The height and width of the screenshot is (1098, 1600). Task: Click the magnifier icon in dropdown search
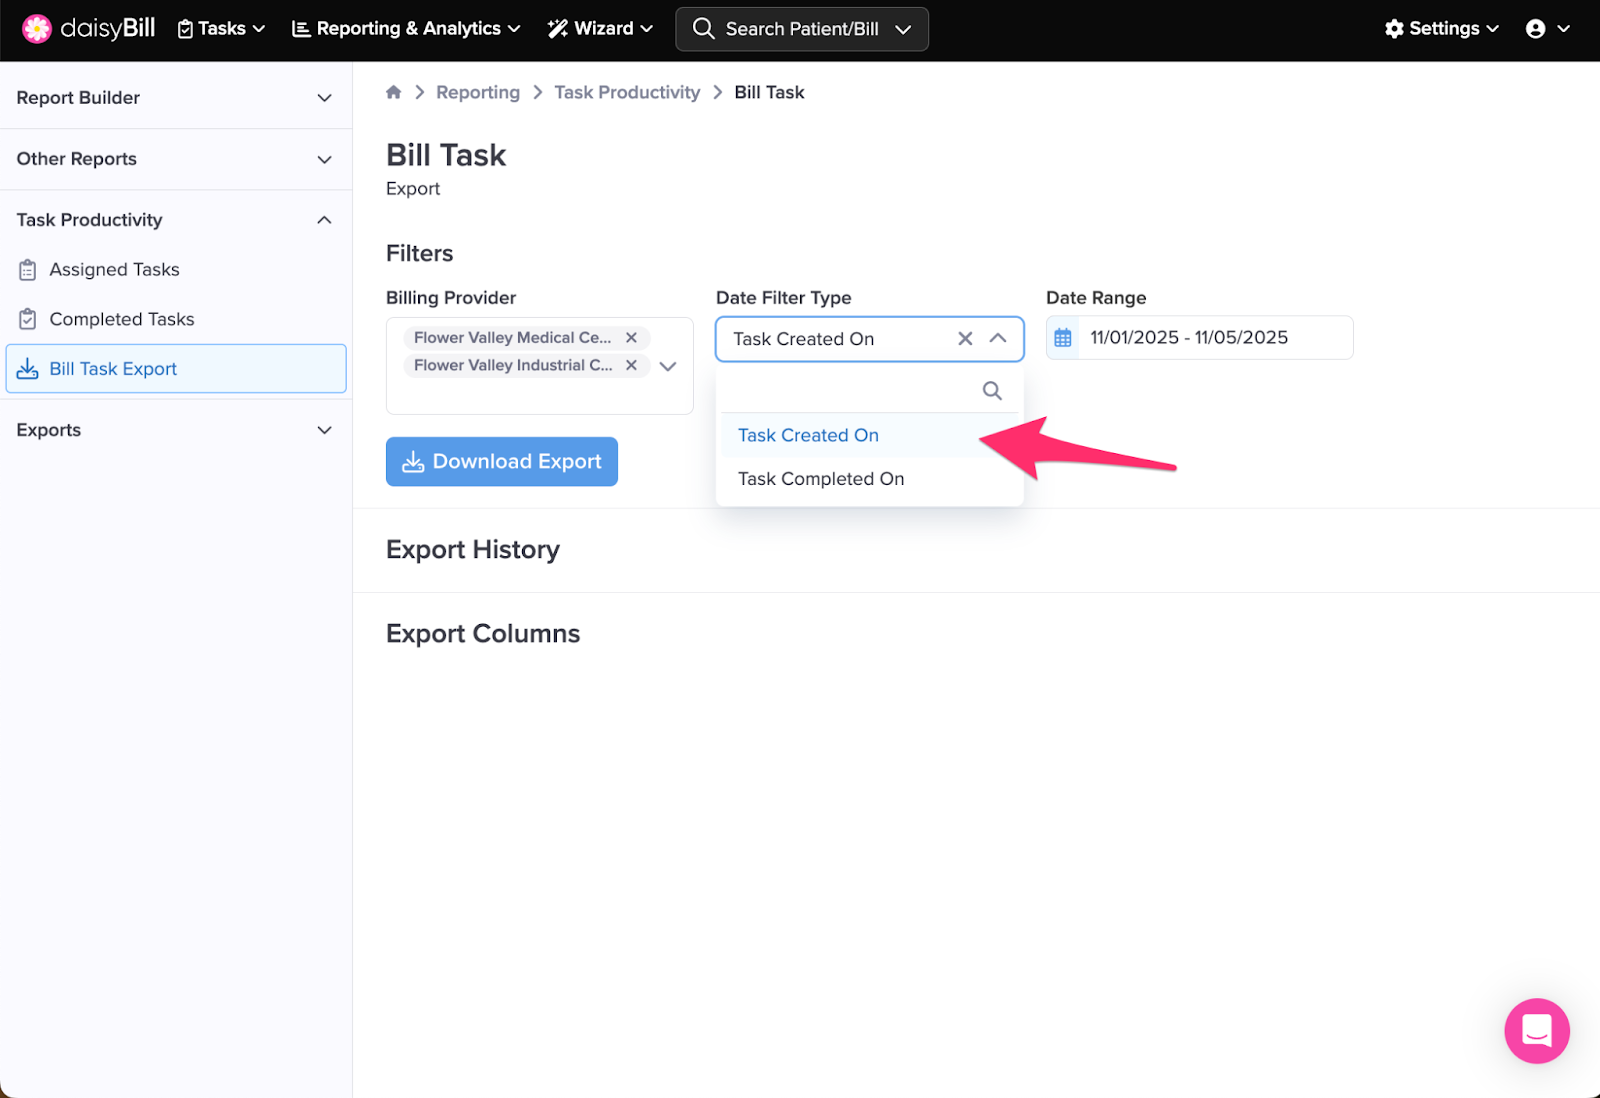(991, 391)
